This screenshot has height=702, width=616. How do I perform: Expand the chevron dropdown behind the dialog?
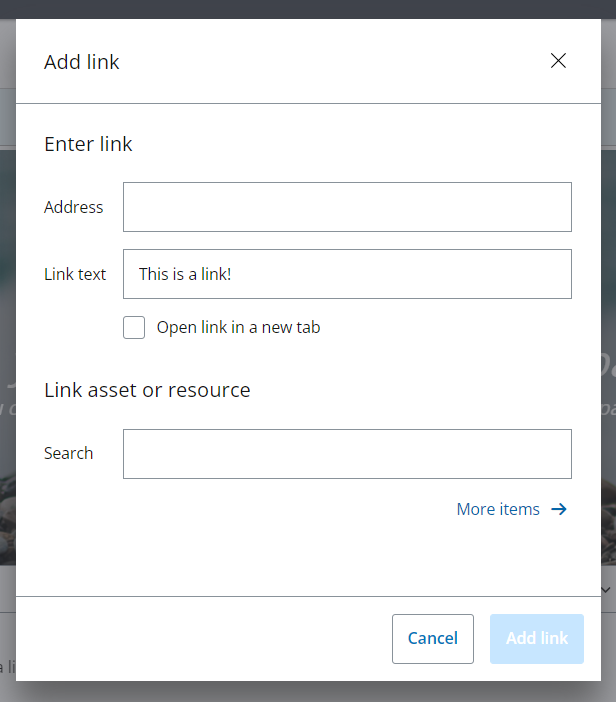(608, 590)
